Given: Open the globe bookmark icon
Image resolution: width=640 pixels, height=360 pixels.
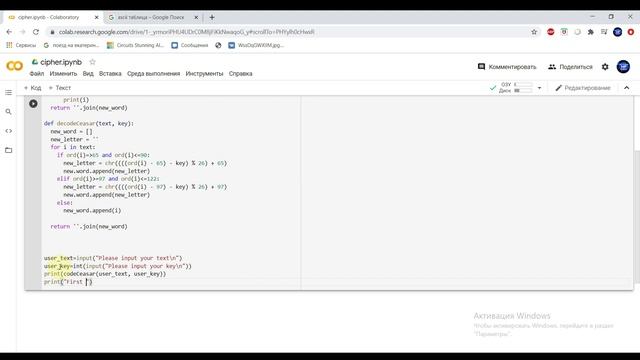Looking at the screenshot, I should pyautogui.click(x=218, y=45).
